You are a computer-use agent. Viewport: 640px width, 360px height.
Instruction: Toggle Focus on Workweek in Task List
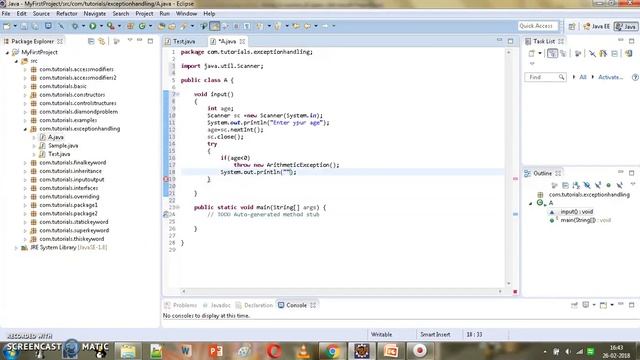click(x=578, y=53)
